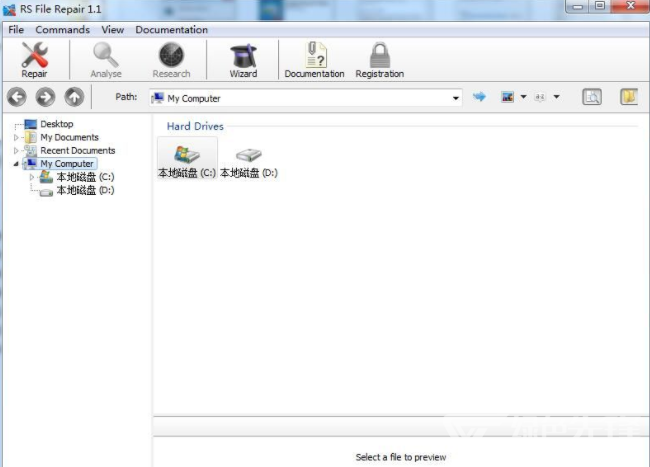650x467 pixels.
Task: Open the Commands menu
Action: pos(63,30)
